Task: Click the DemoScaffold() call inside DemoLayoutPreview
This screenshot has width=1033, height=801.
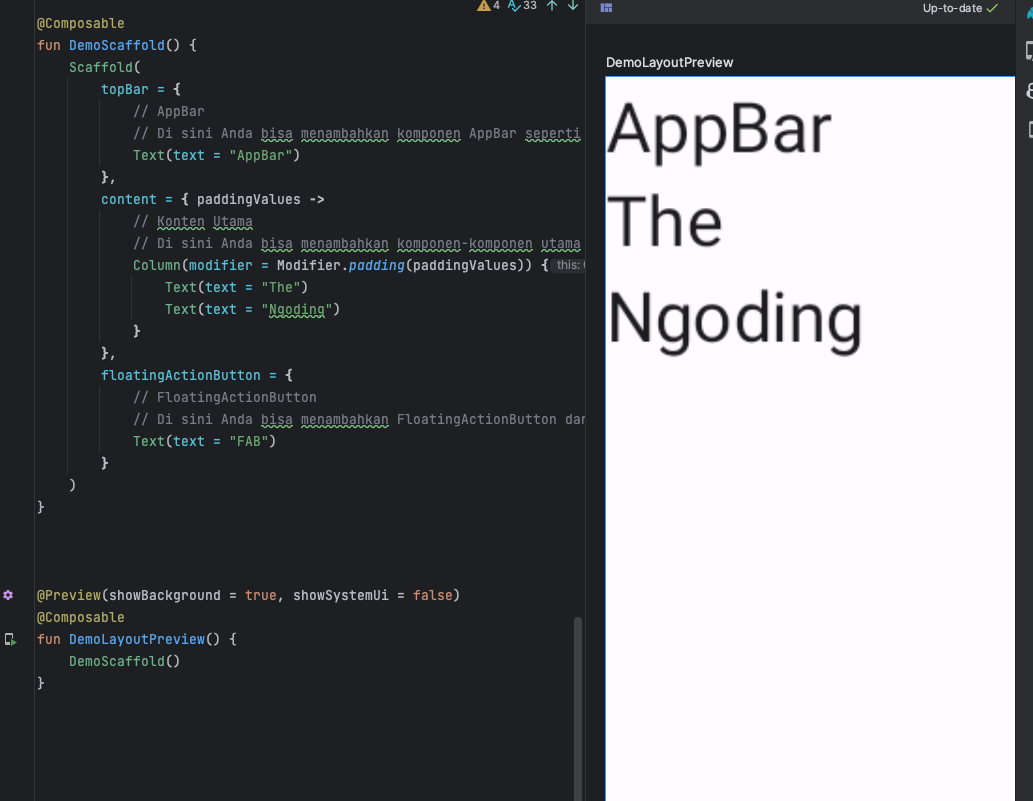Action: point(124,661)
